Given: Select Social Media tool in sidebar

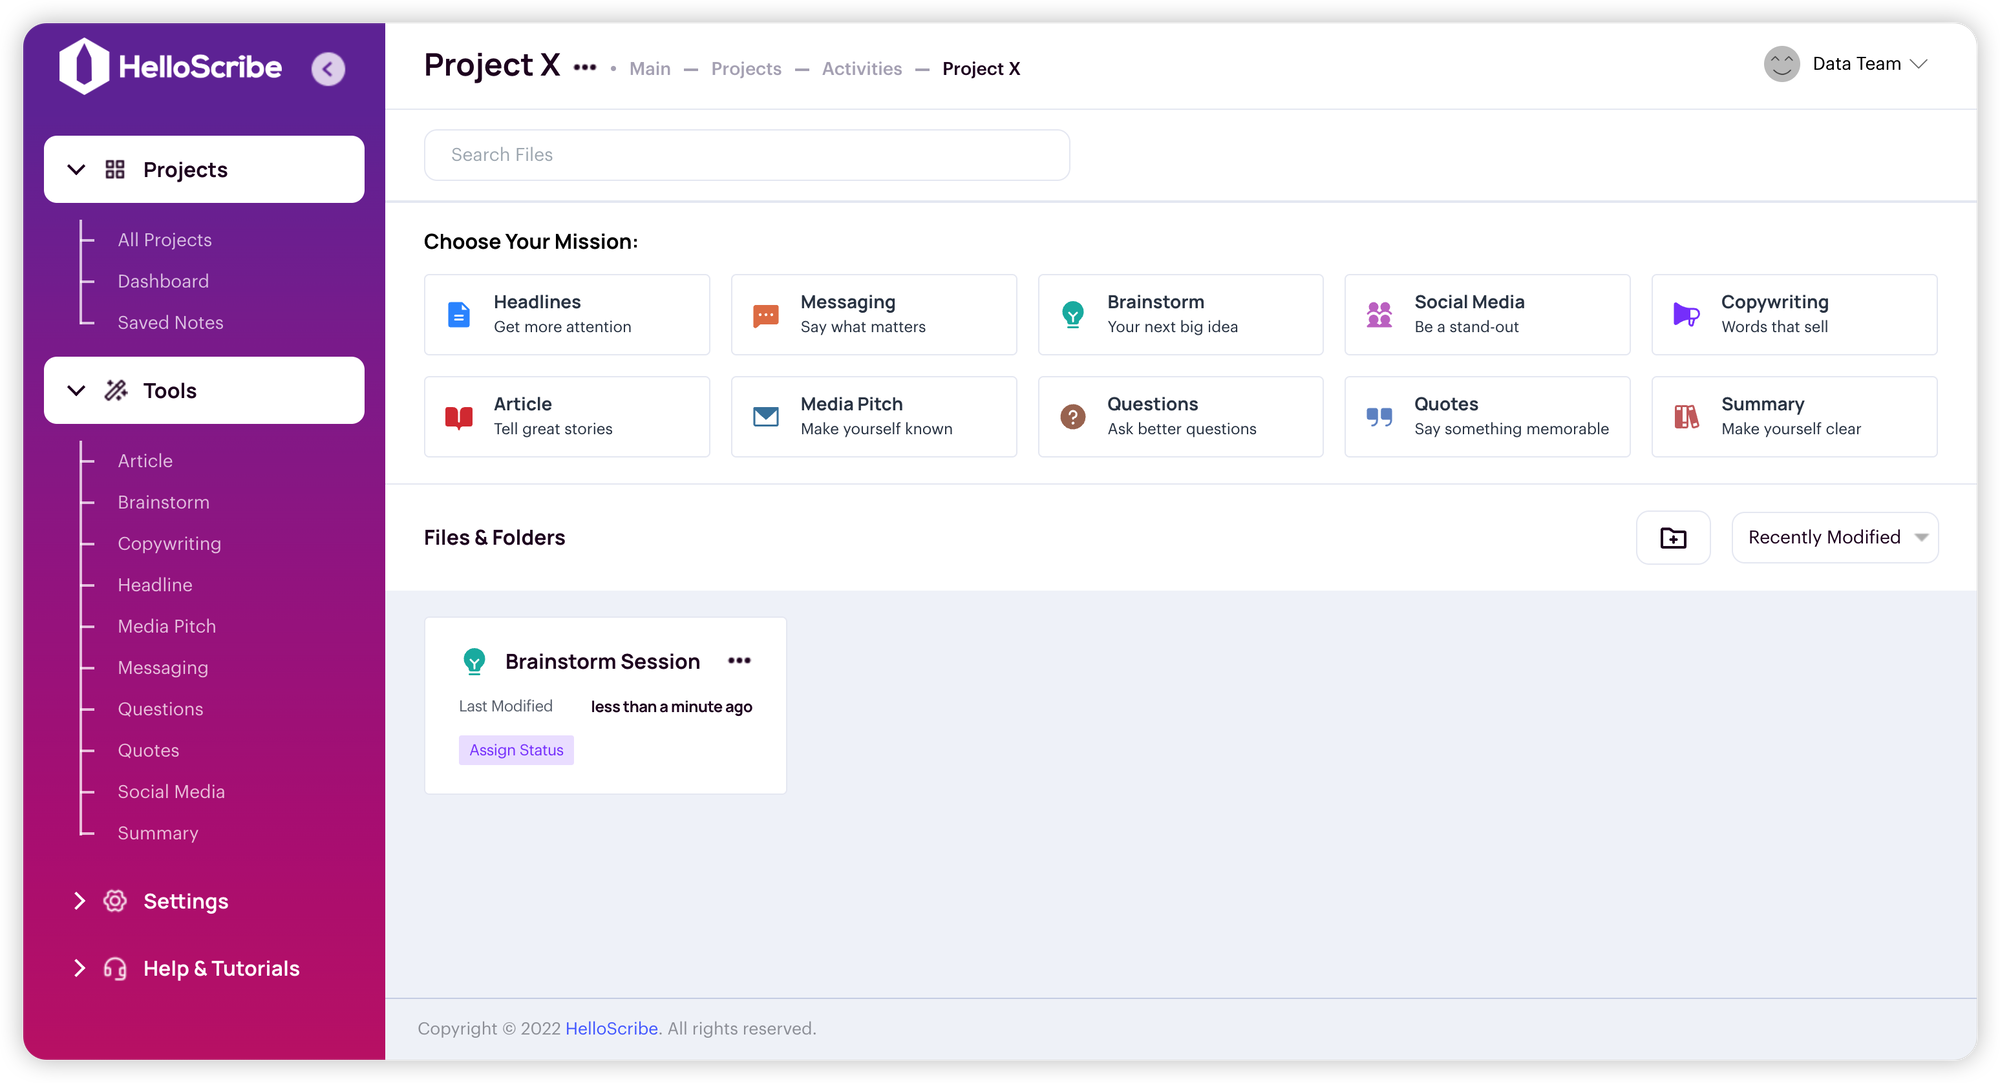Looking at the screenshot, I should [171, 791].
